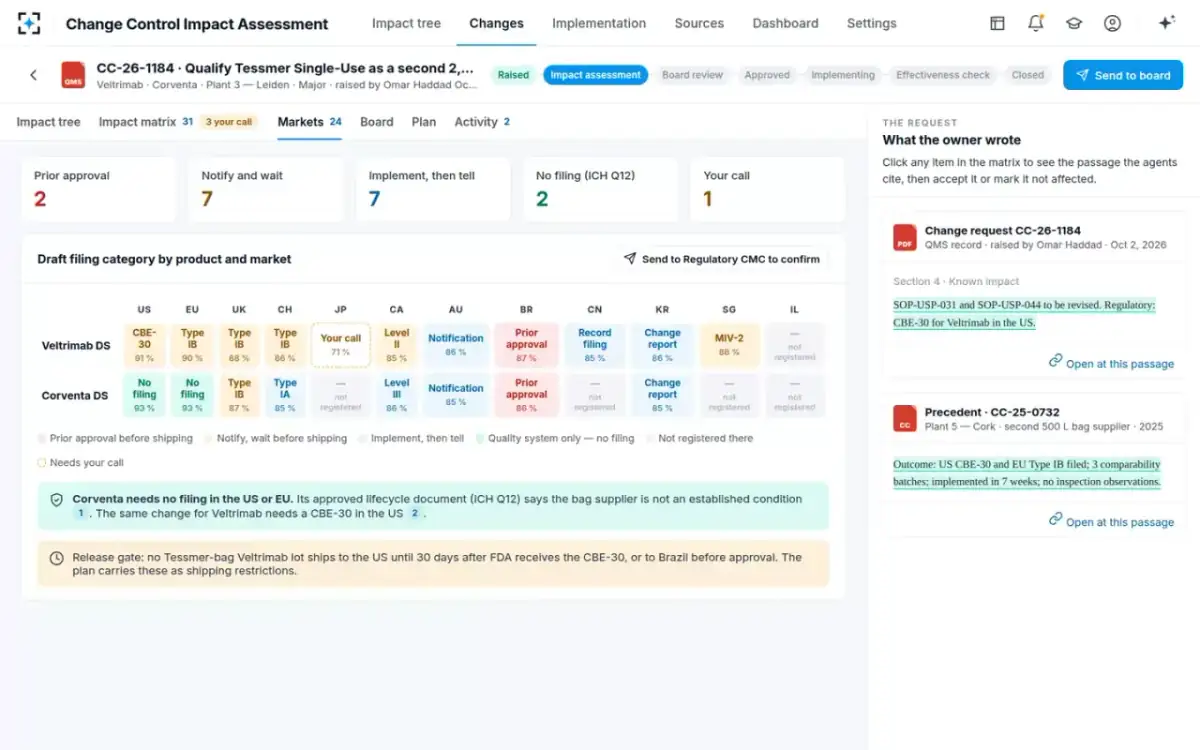Select the Closed stage pill
1200x750 pixels.
[x=1027, y=75]
